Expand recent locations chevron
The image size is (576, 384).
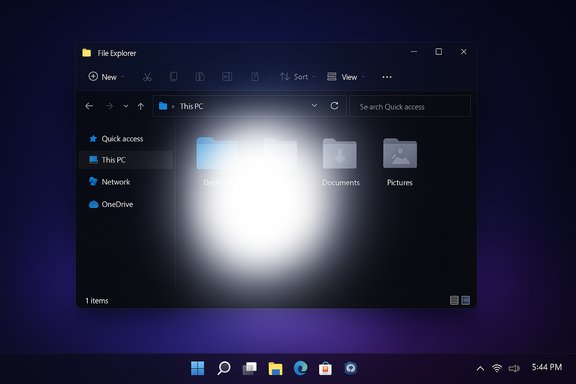[x=126, y=106]
